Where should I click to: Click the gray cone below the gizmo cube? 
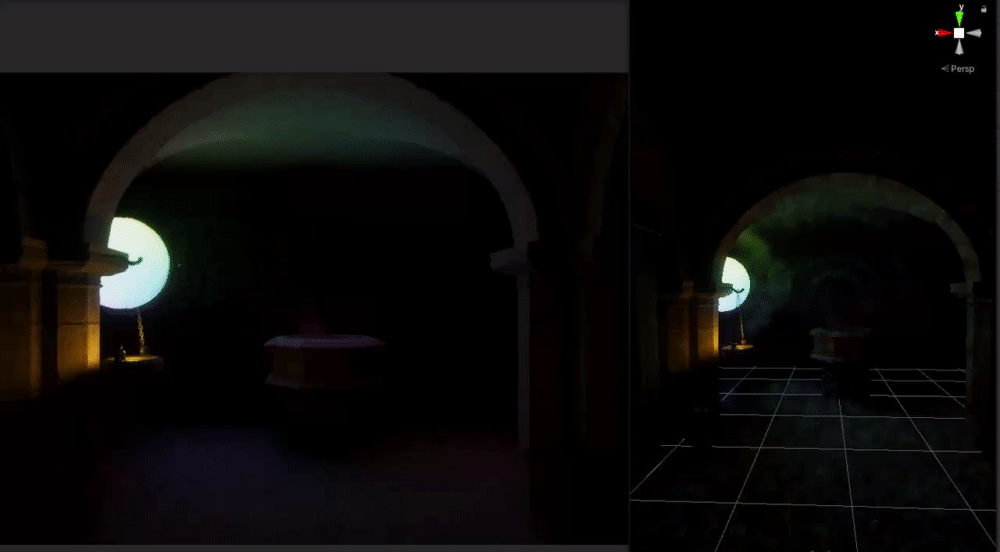click(959, 47)
